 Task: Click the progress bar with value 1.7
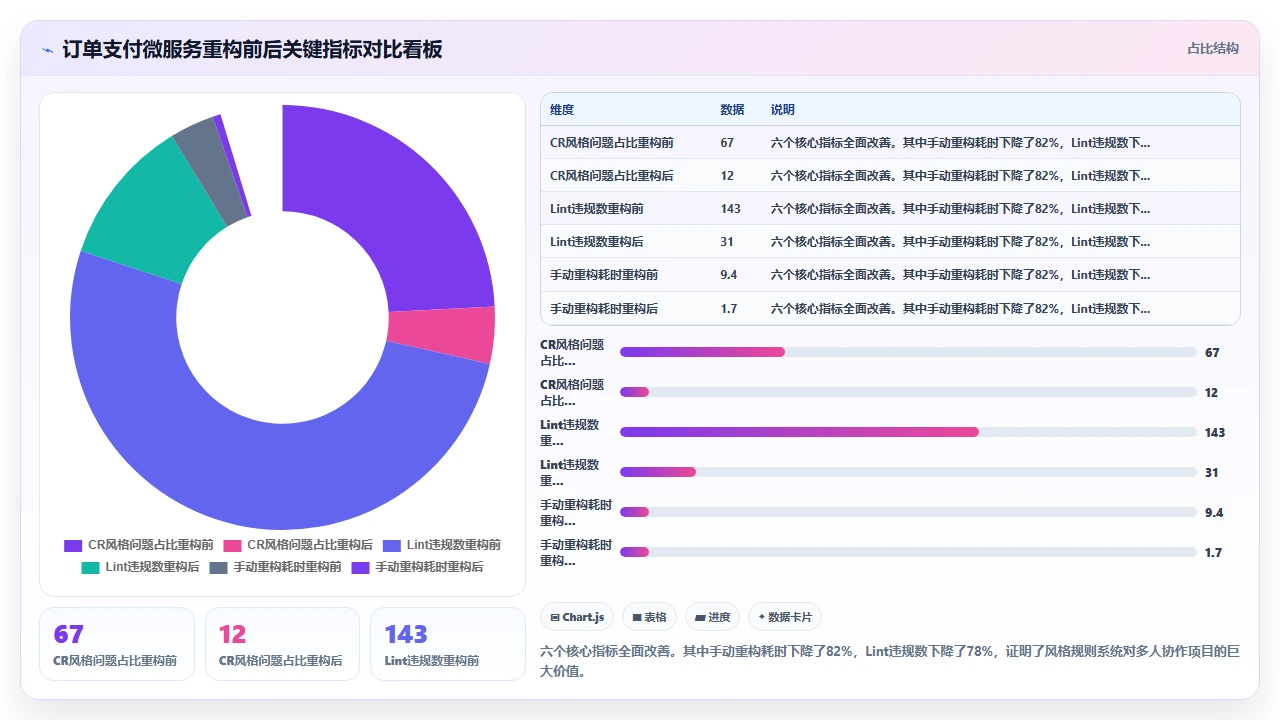point(908,552)
